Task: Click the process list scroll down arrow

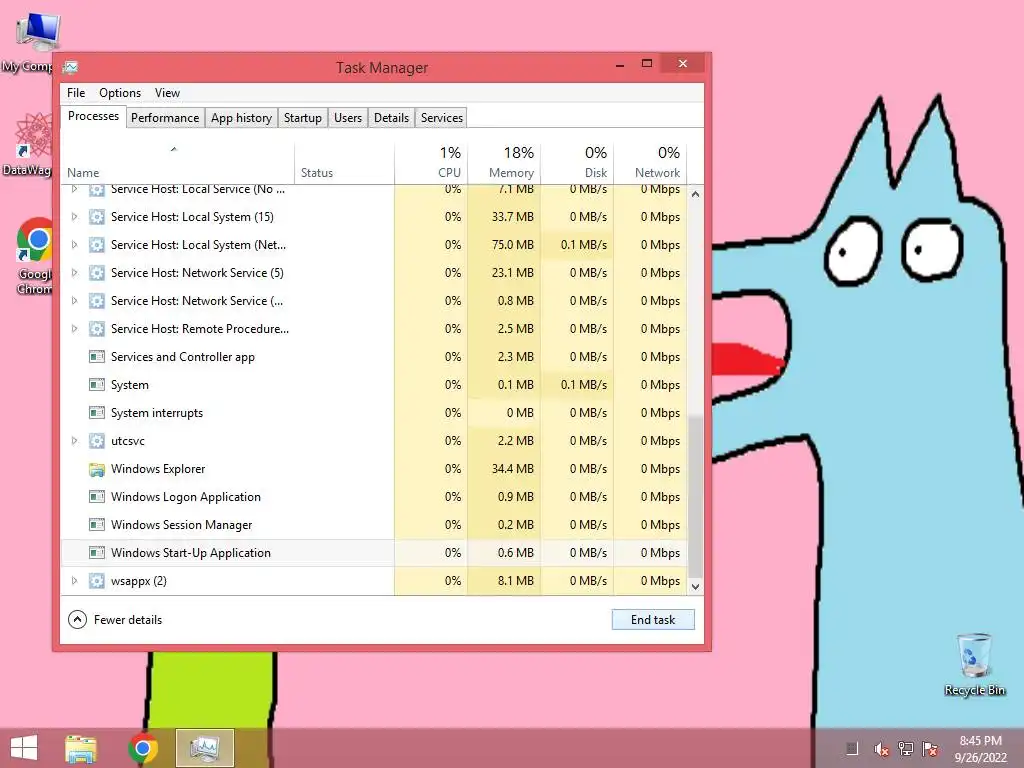Action: (x=696, y=586)
